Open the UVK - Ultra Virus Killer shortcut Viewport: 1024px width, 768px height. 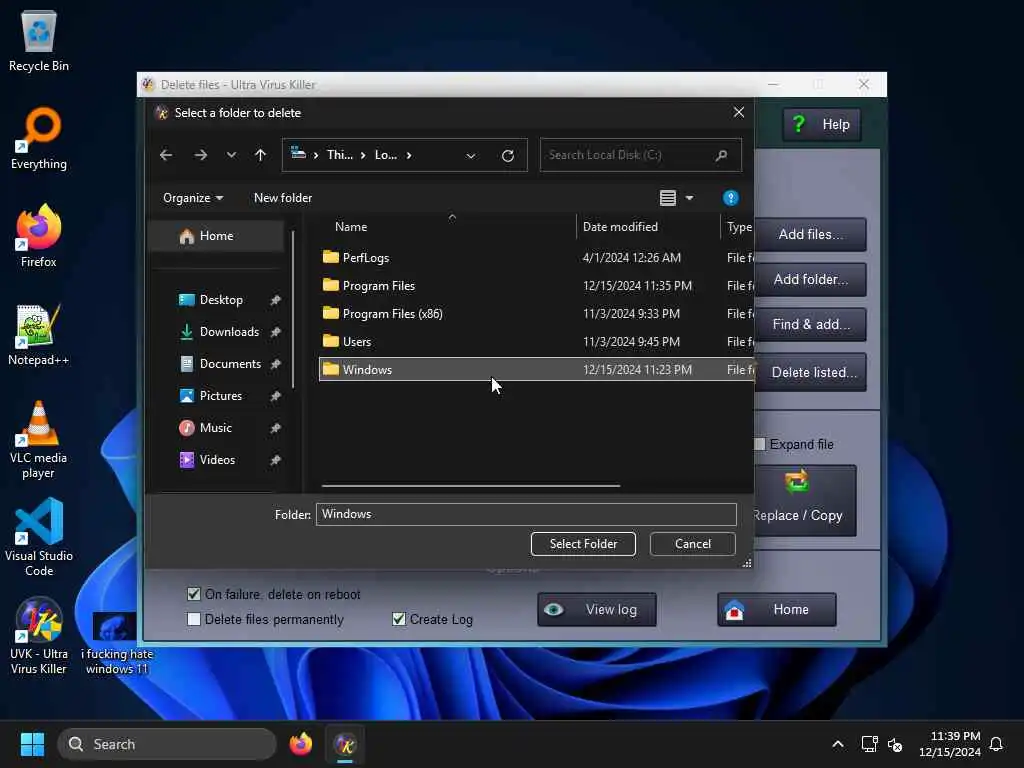tap(39, 636)
